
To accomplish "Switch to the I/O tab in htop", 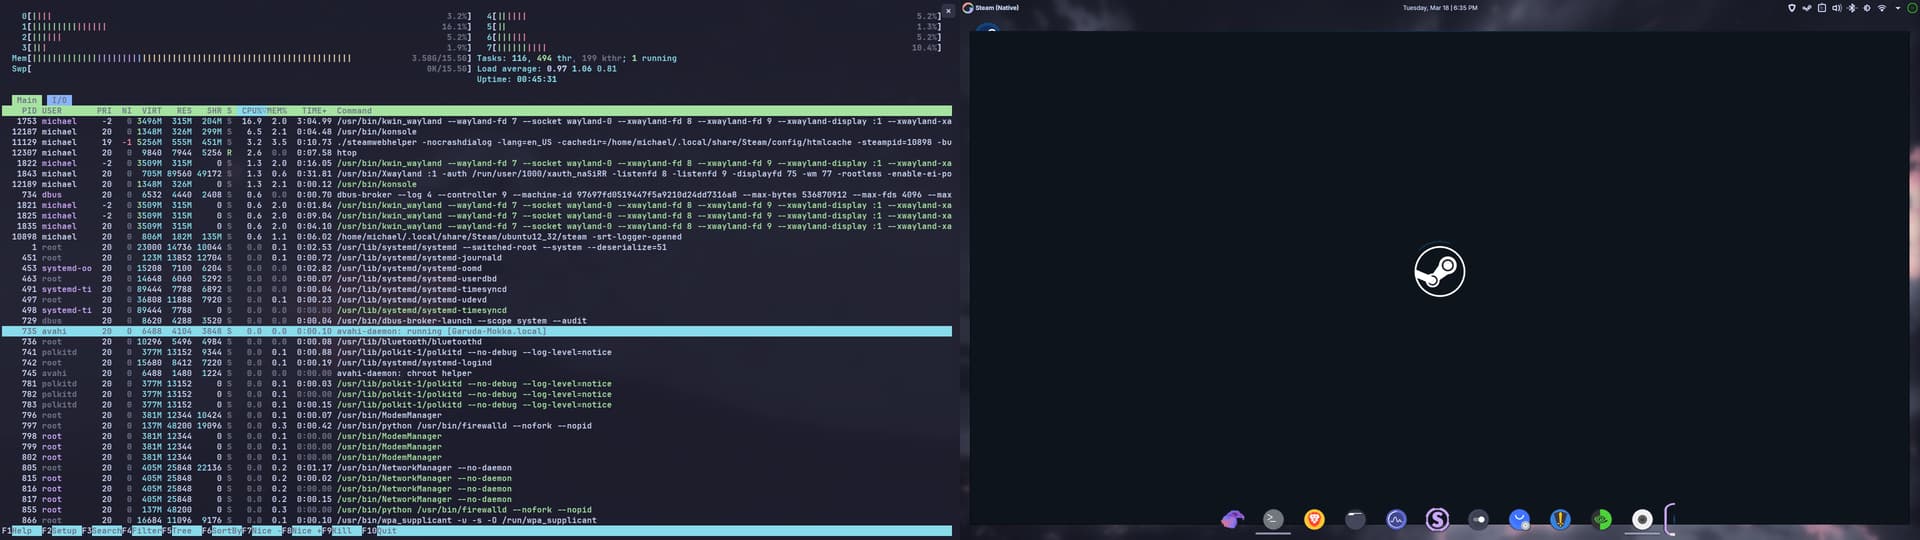I will pyautogui.click(x=59, y=100).
